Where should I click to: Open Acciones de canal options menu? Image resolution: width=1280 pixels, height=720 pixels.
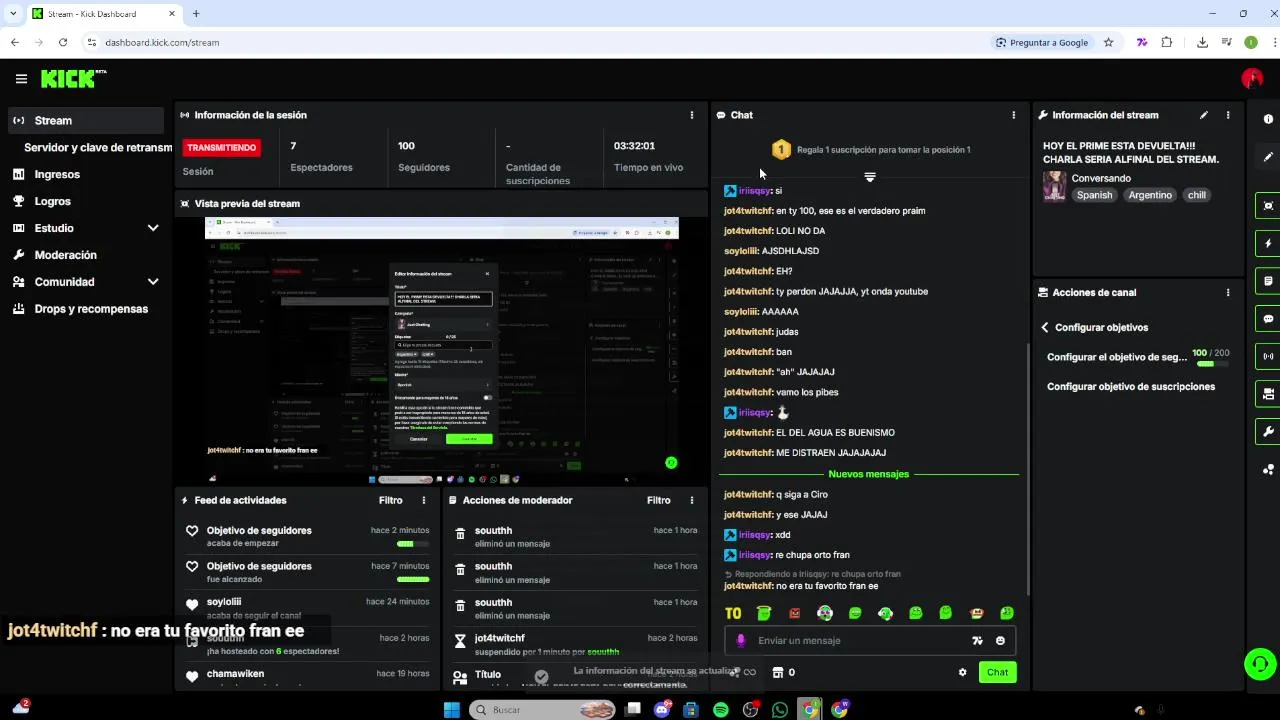coord(1228,293)
